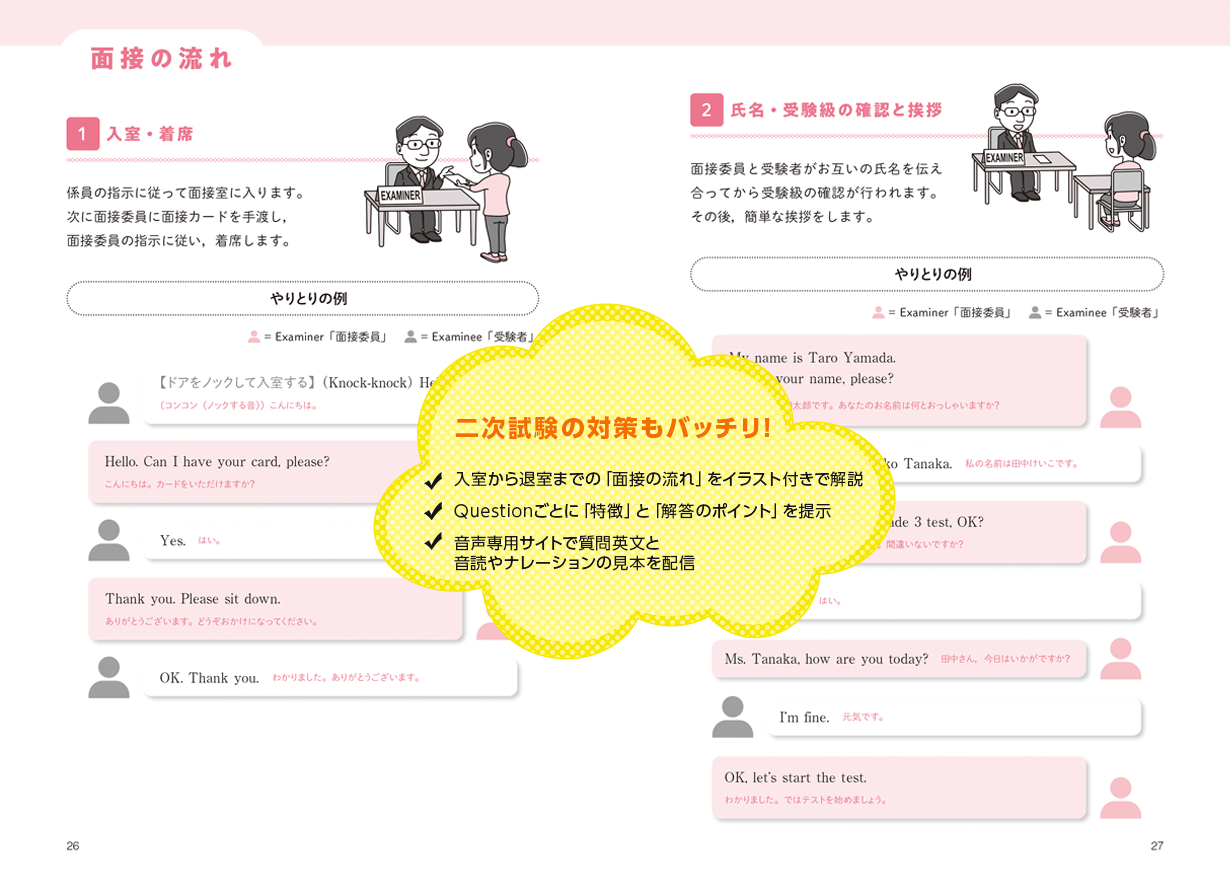Click the 面接の流れ title tab
This screenshot has height=872, width=1230.
pyautogui.click(x=162, y=59)
